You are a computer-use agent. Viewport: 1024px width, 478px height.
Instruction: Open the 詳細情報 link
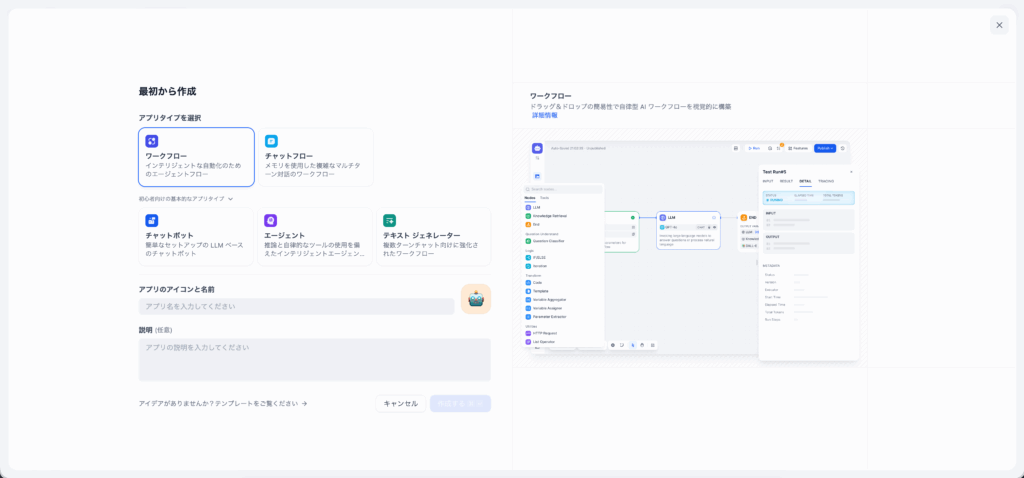click(544, 115)
